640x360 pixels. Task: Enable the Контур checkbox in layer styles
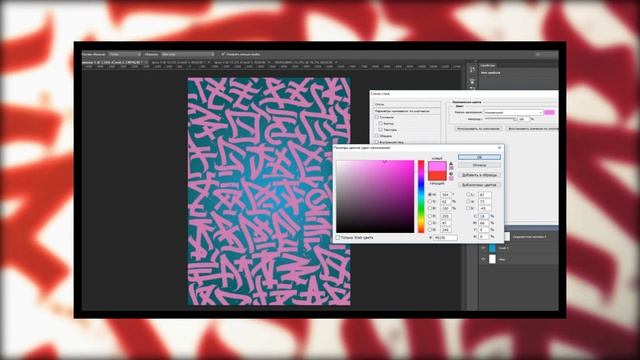(380, 123)
